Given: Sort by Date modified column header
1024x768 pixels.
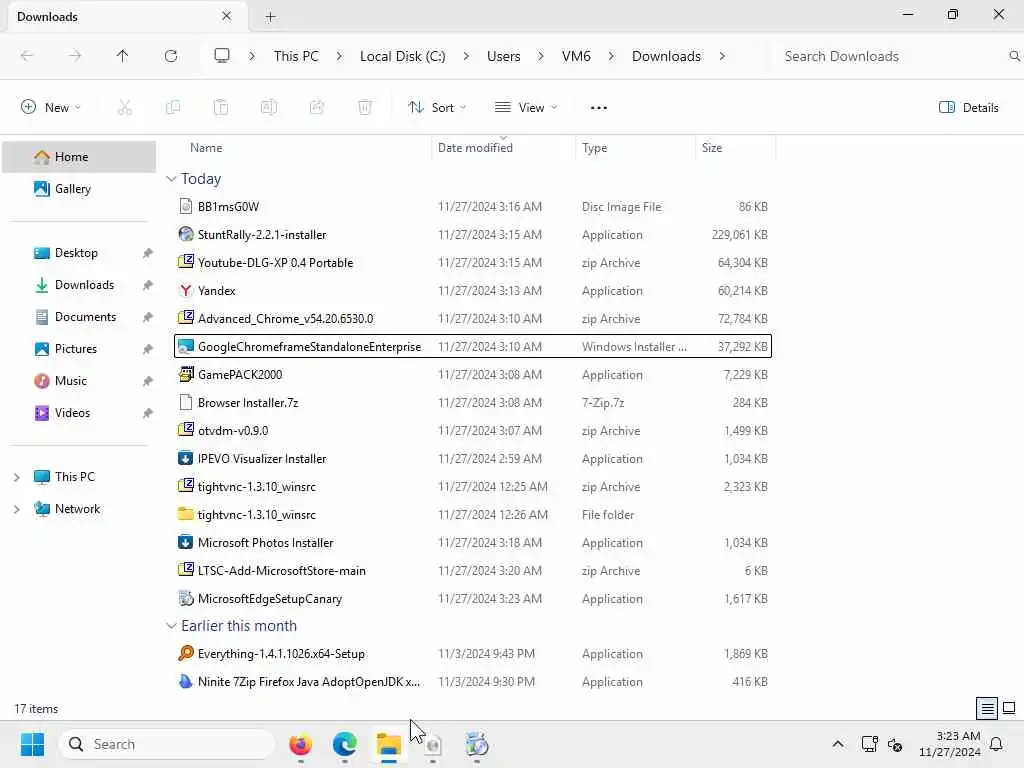Looking at the screenshot, I should coord(475,148).
